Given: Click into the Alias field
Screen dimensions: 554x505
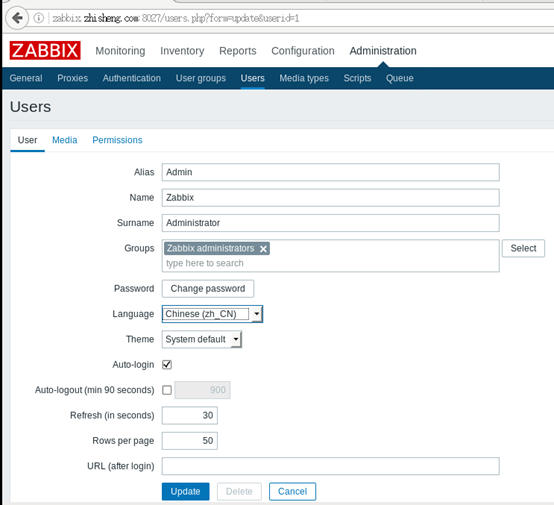Looking at the screenshot, I should (x=330, y=172).
